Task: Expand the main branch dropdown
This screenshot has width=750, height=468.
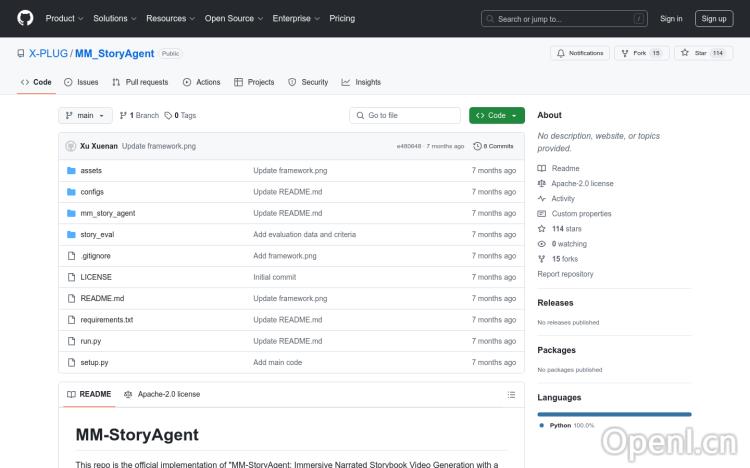Action: point(85,115)
